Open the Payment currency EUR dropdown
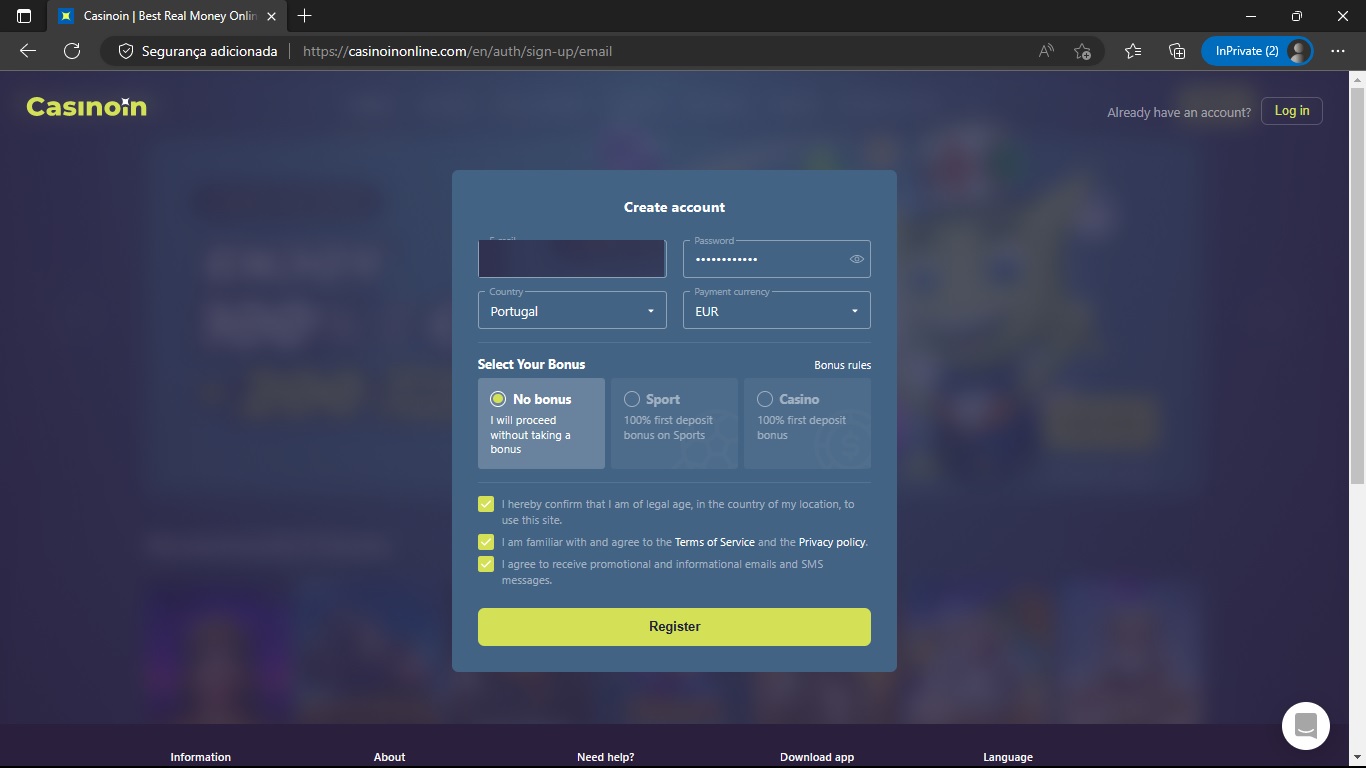 (x=776, y=311)
